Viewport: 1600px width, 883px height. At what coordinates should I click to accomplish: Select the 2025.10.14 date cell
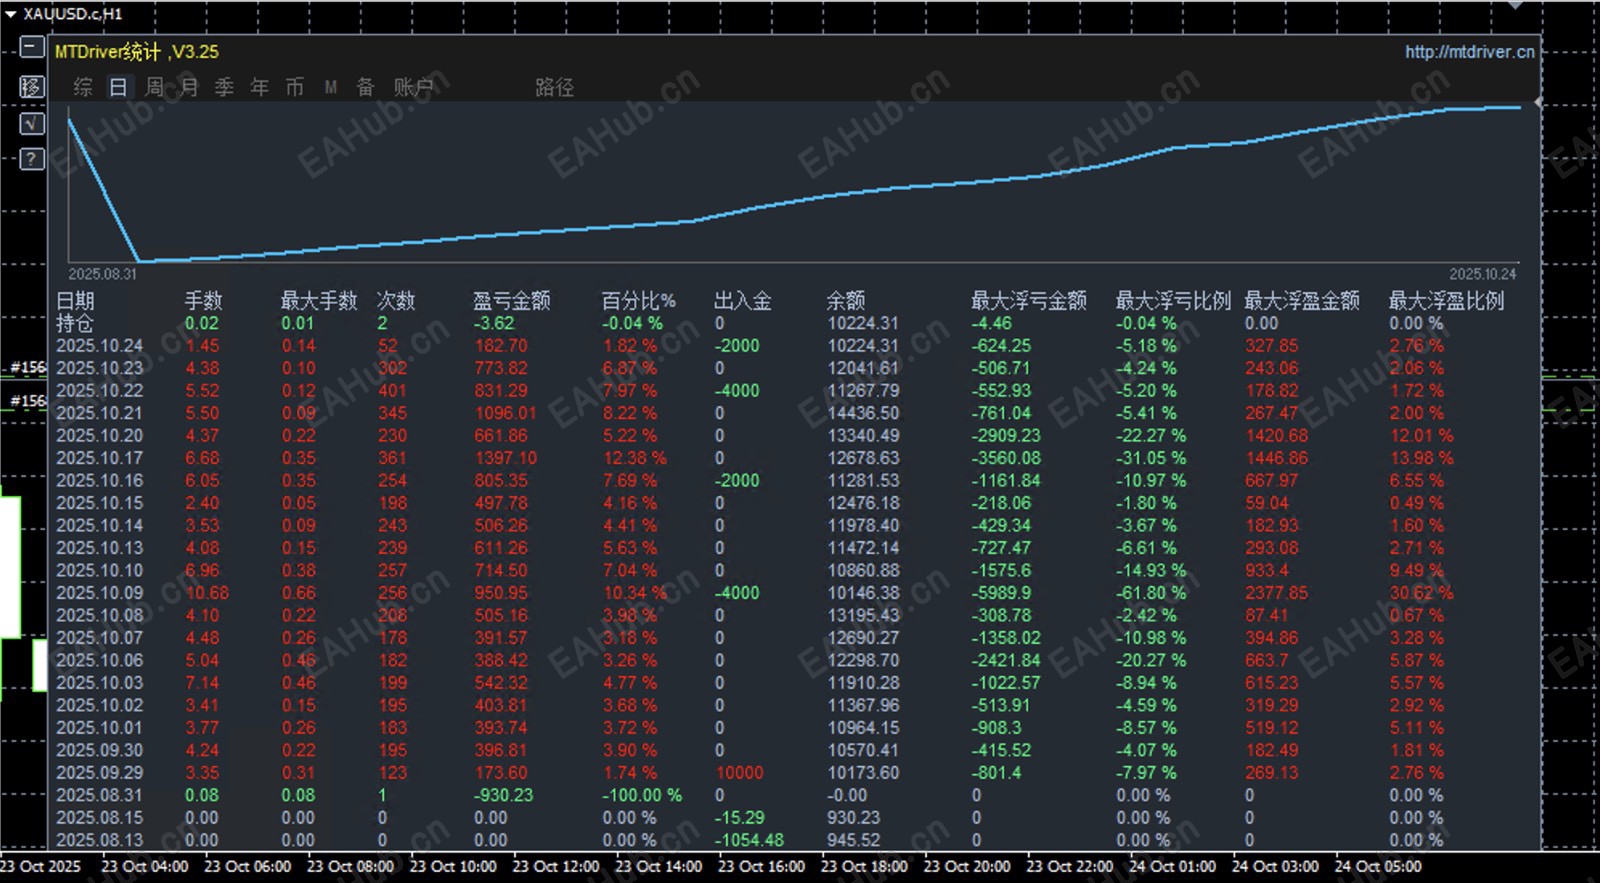coord(99,526)
